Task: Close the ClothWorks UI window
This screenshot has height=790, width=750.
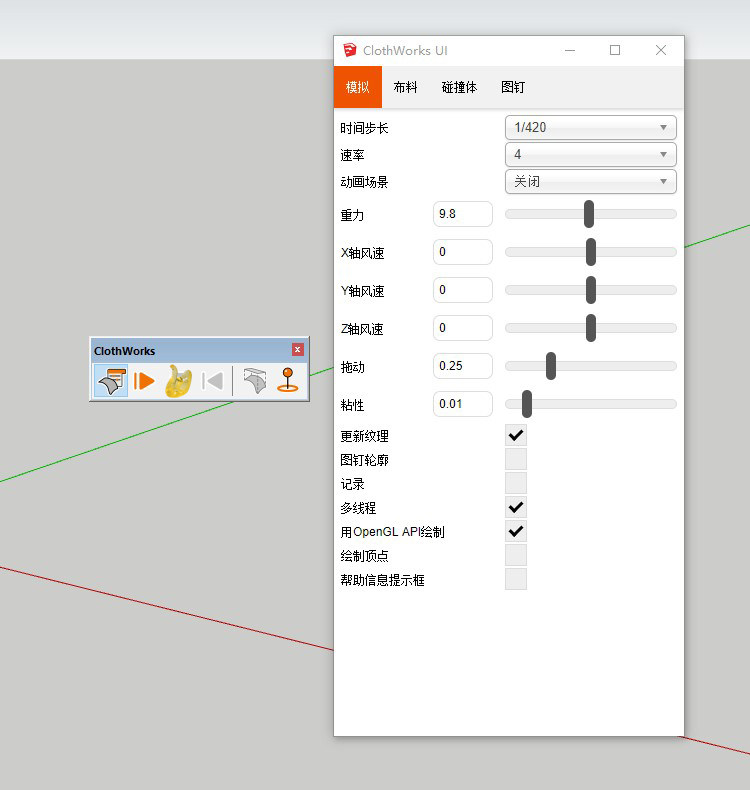Action: (661, 50)
